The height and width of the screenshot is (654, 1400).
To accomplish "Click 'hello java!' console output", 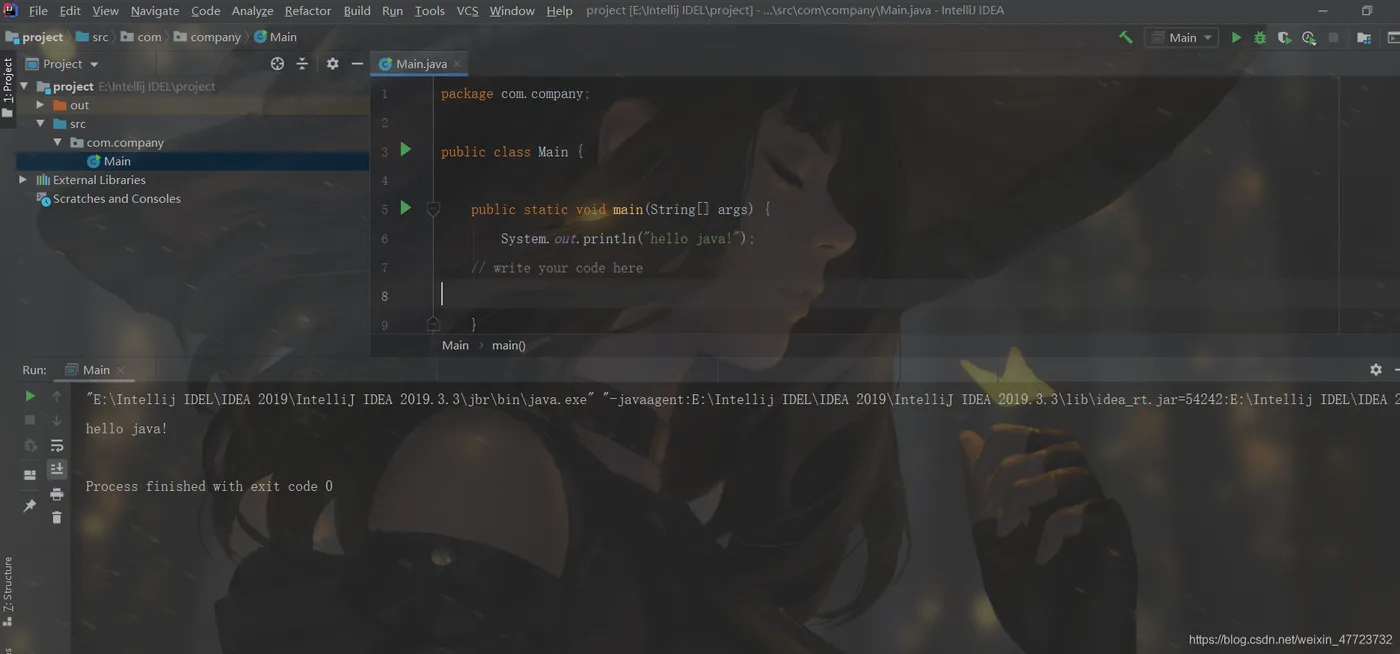I will tap(127, 428).
